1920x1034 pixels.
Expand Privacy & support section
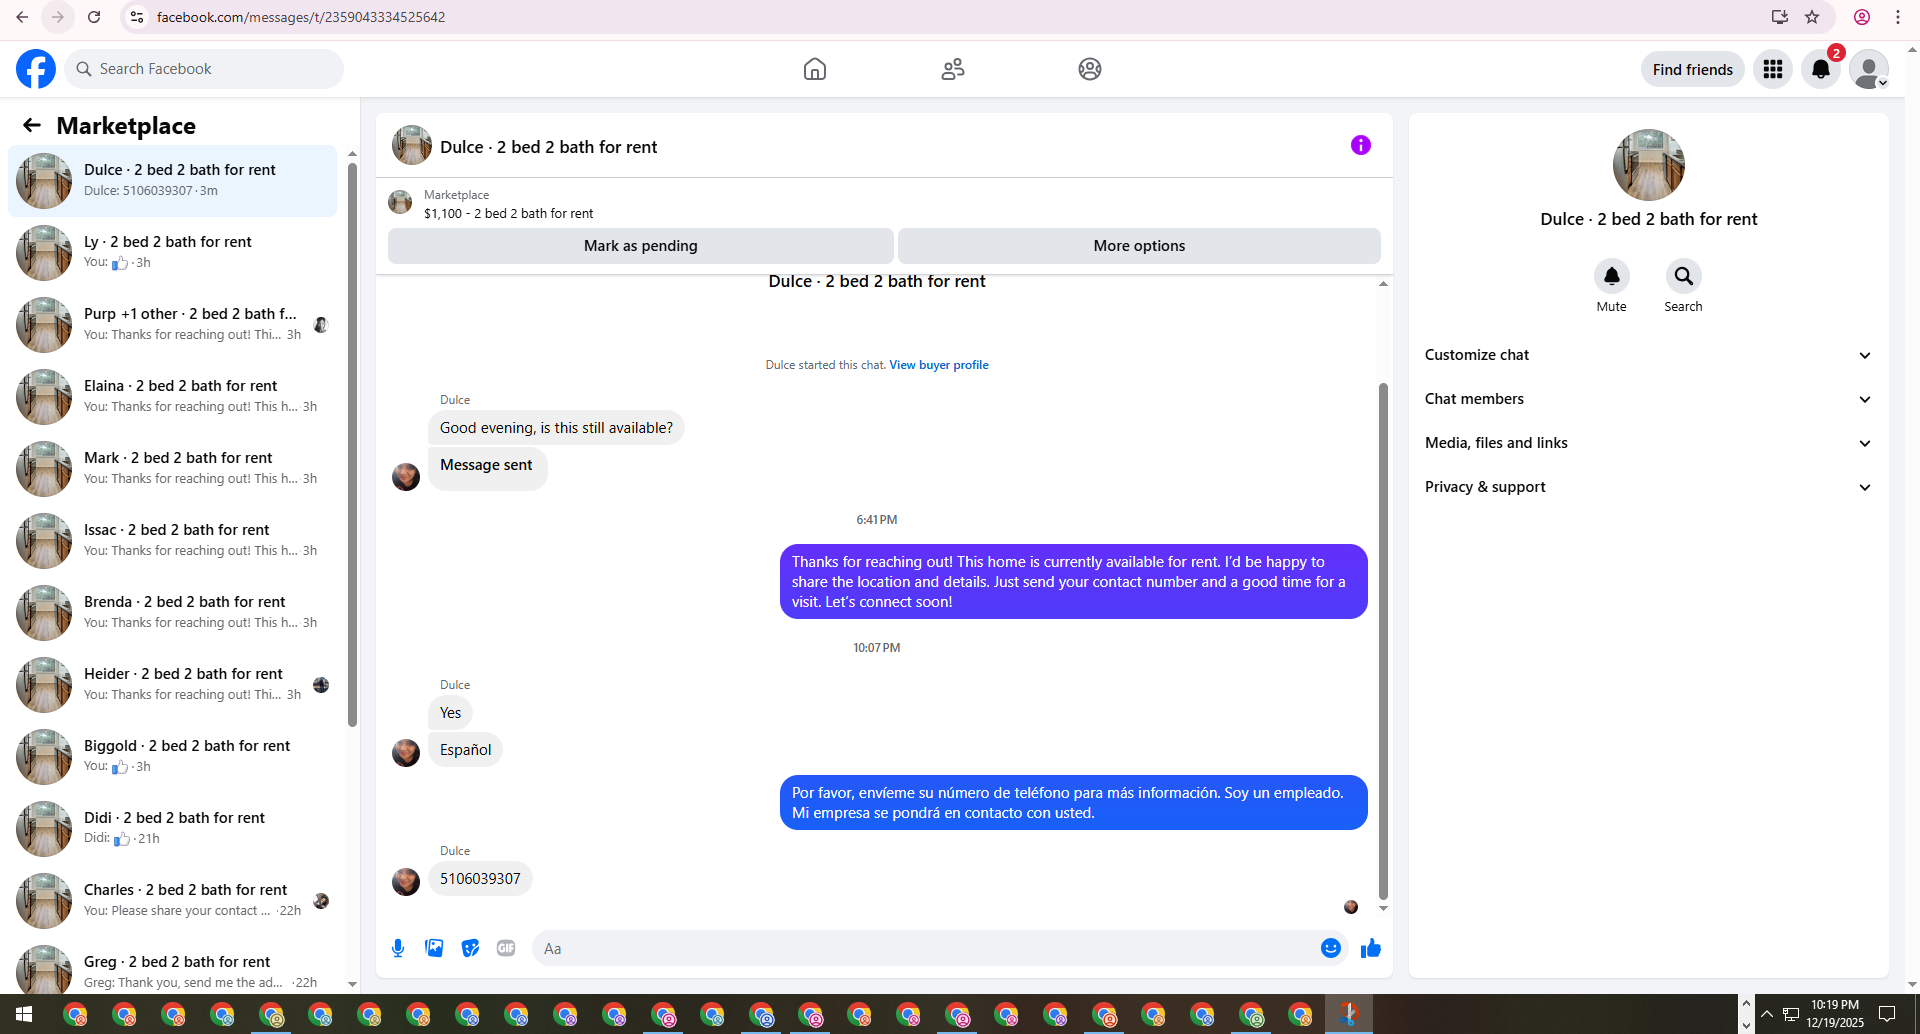click(x=1648, y=487)
